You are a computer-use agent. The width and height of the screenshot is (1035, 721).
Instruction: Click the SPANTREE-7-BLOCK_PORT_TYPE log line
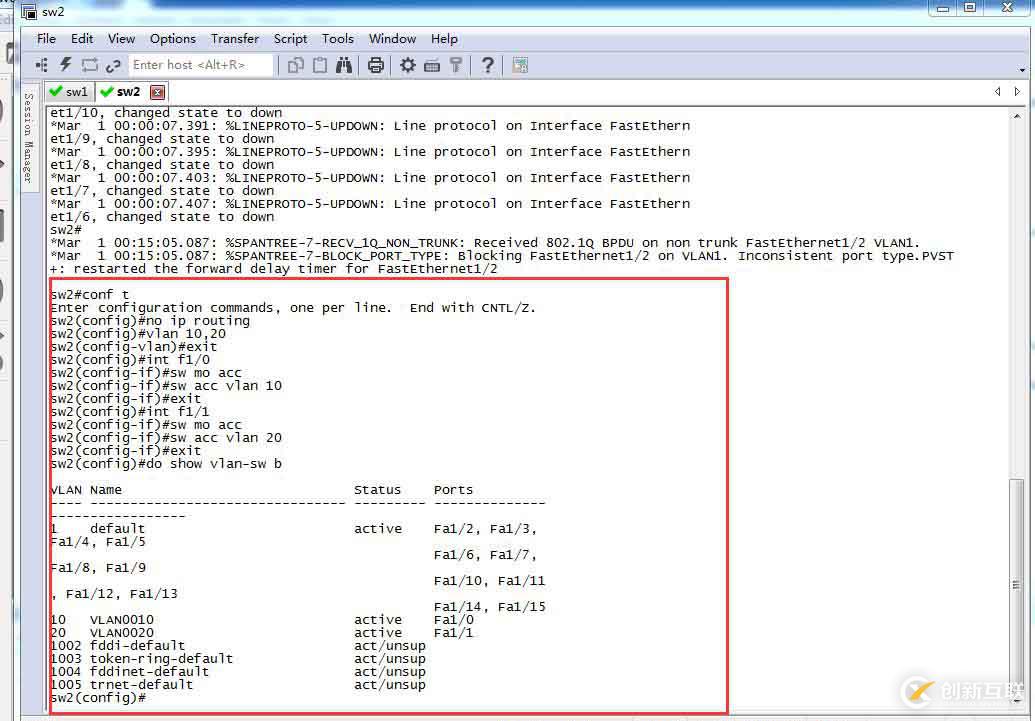click(x=502, y=256)
